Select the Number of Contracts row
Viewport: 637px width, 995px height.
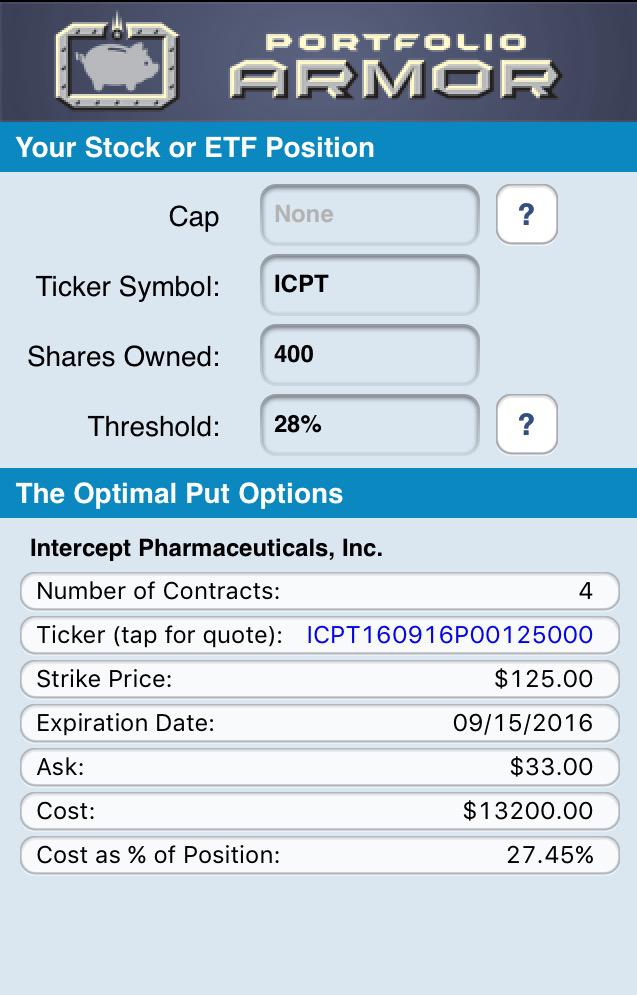click(320, 591)
